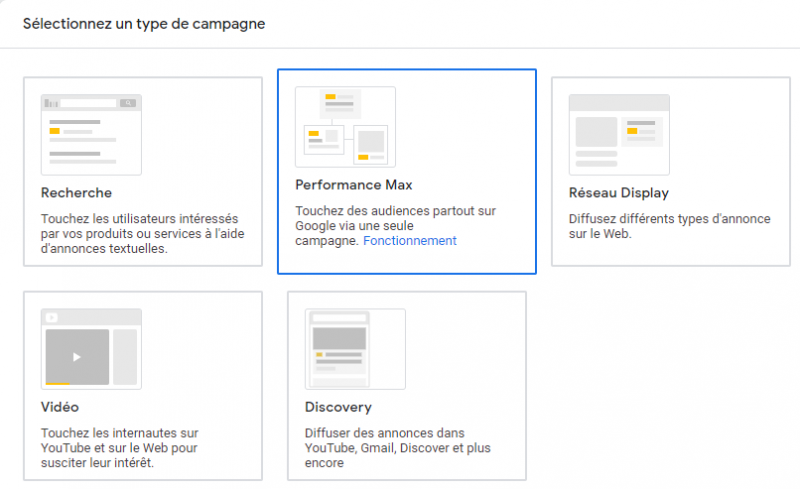
Task: Click the play triangle in the Vidéo illustration
Action: coord(77,357)
